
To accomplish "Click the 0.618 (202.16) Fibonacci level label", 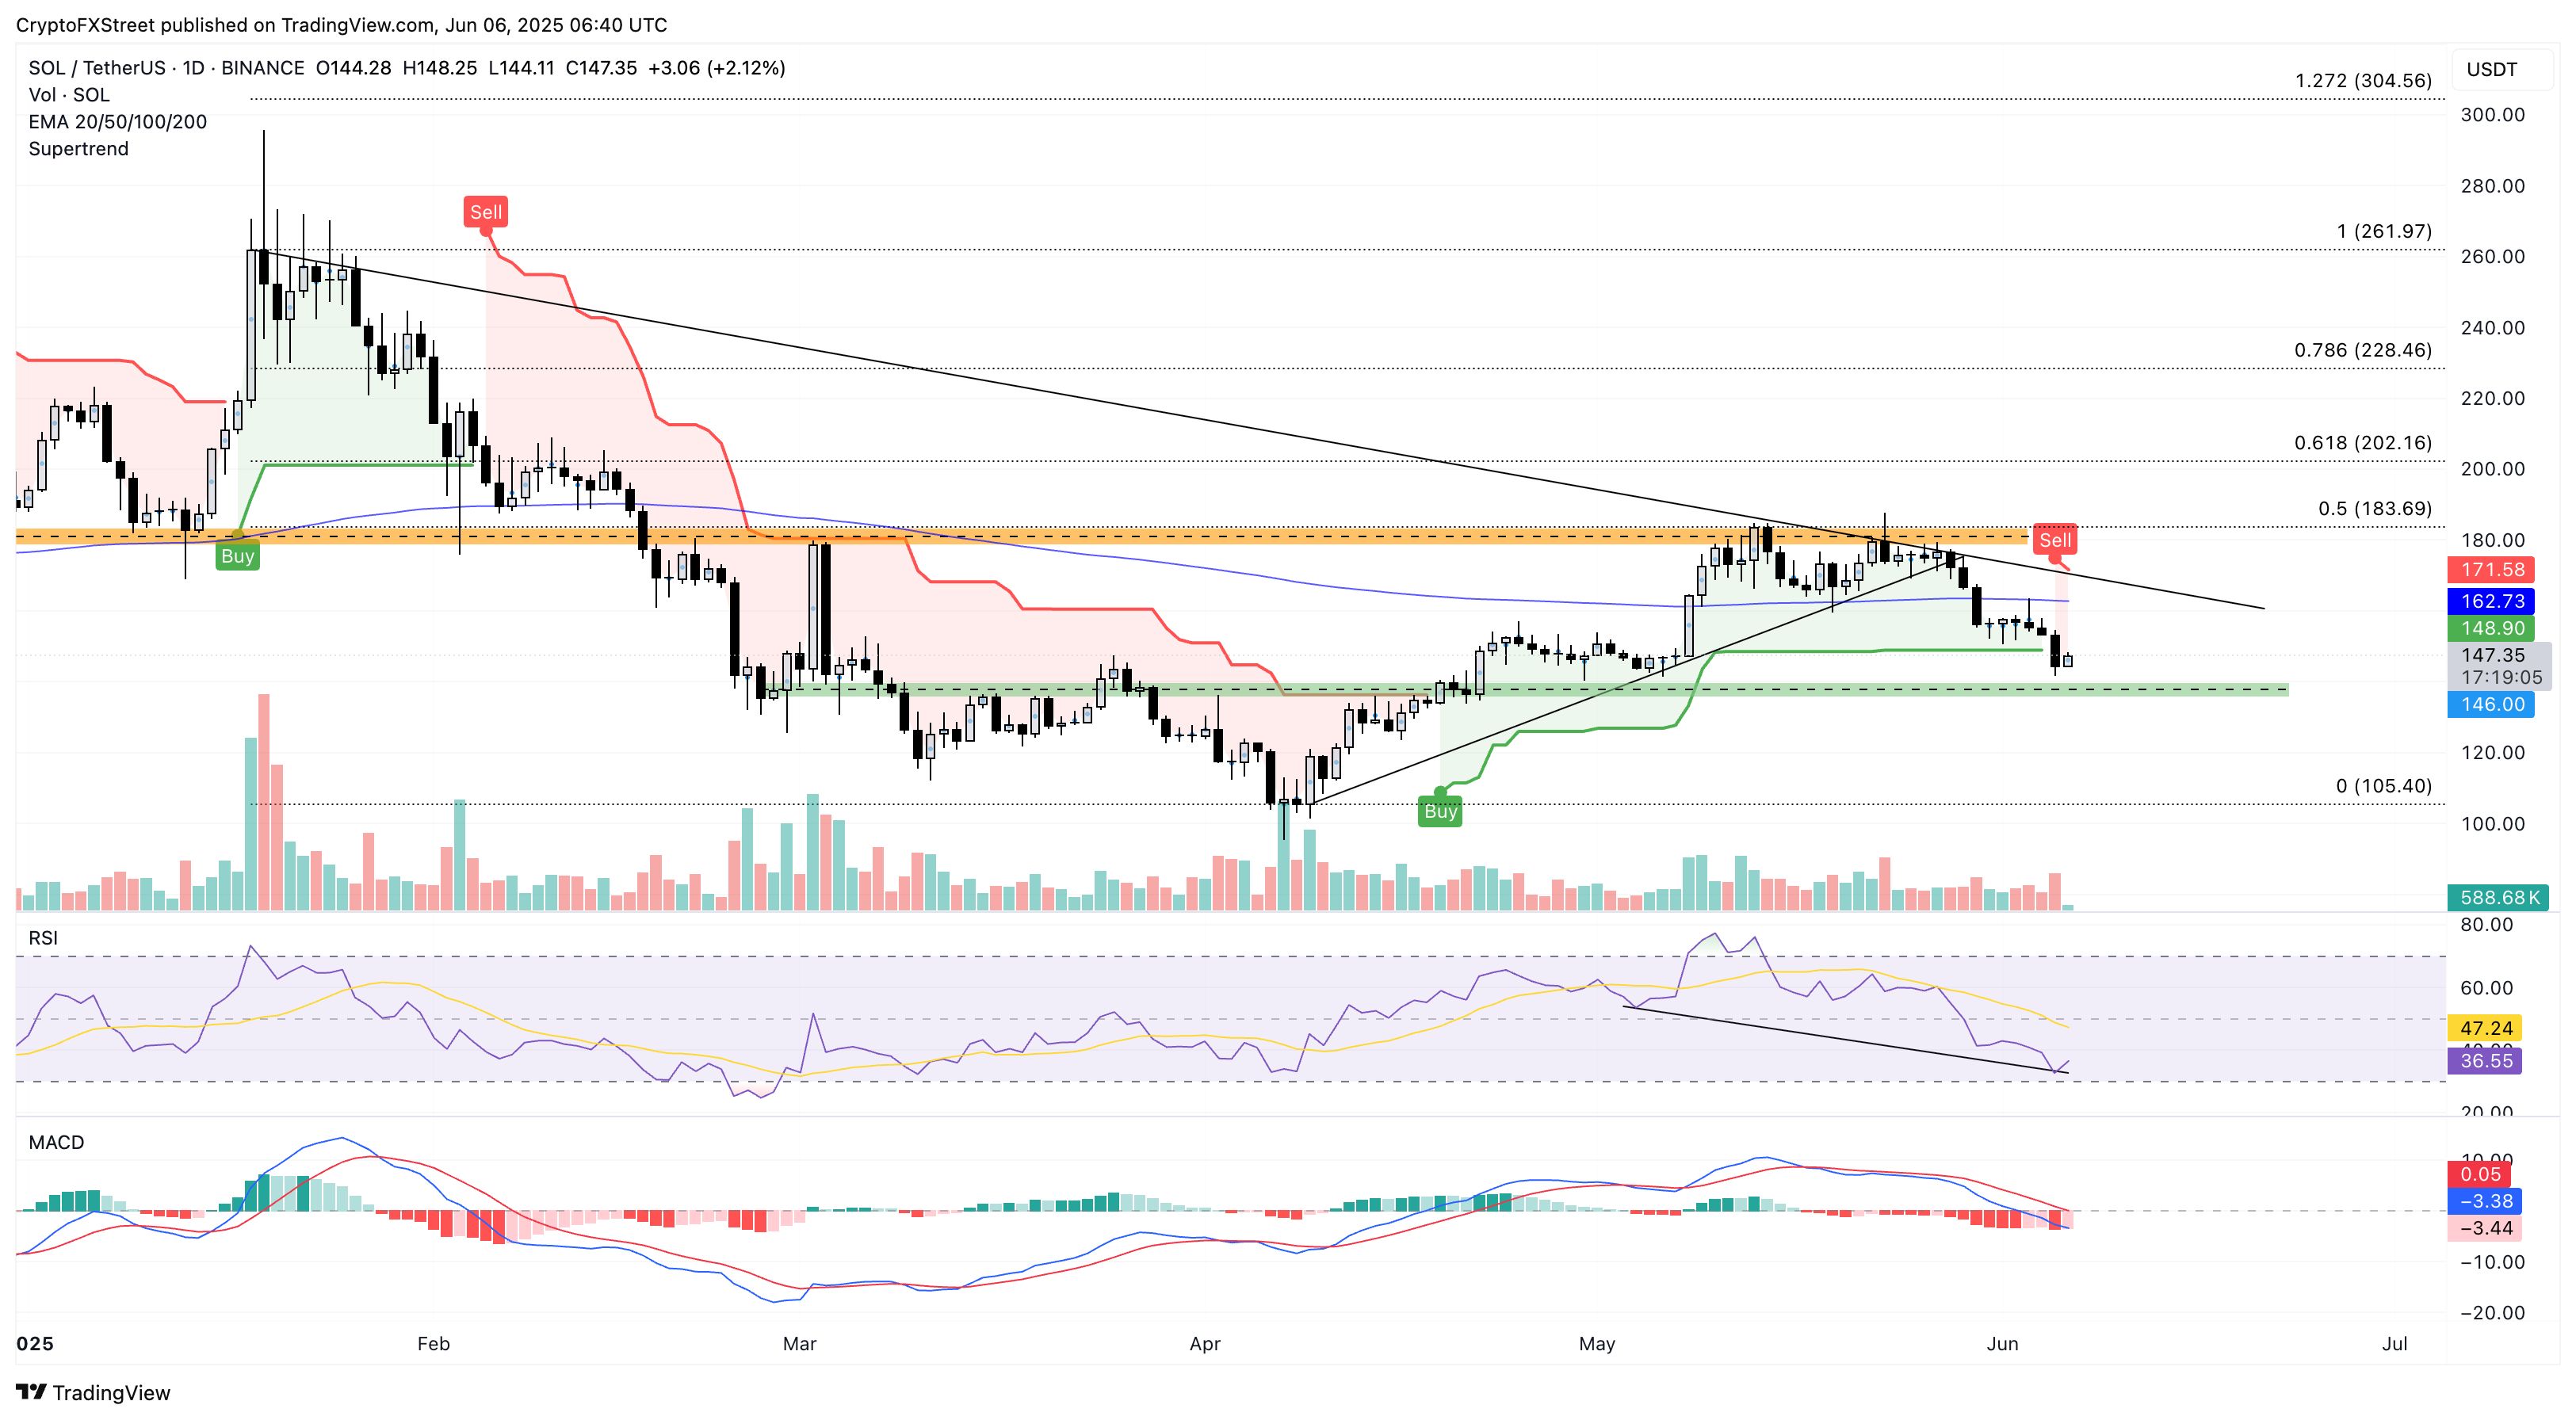I will [x=2362, y=443].
